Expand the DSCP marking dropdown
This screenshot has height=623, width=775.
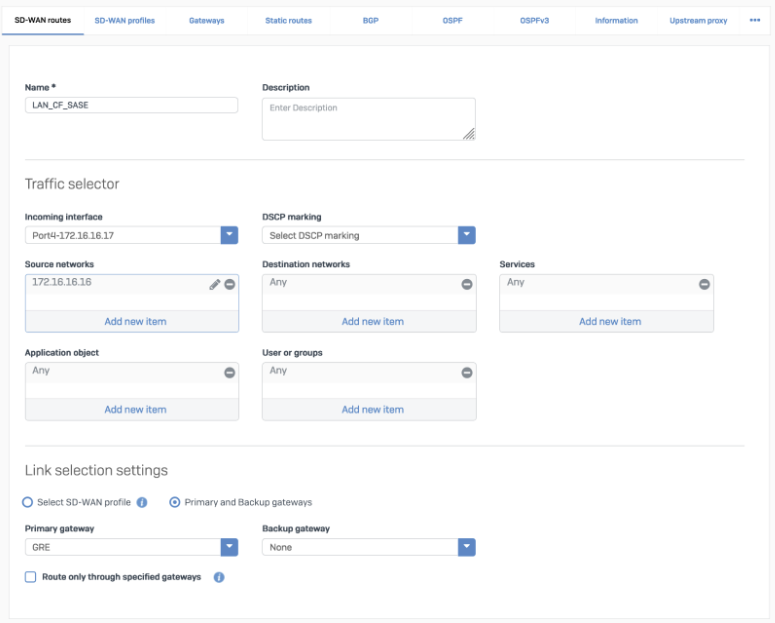pyautogui.click(x=467, y=235)
